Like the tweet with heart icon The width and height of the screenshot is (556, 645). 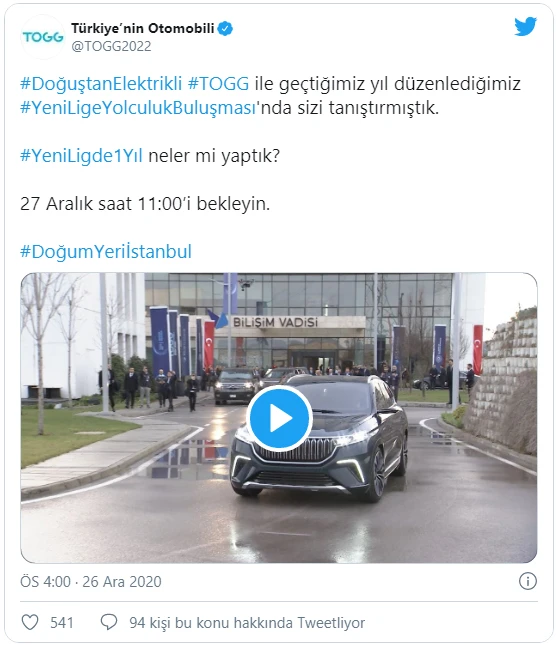[x=30, y=622]
